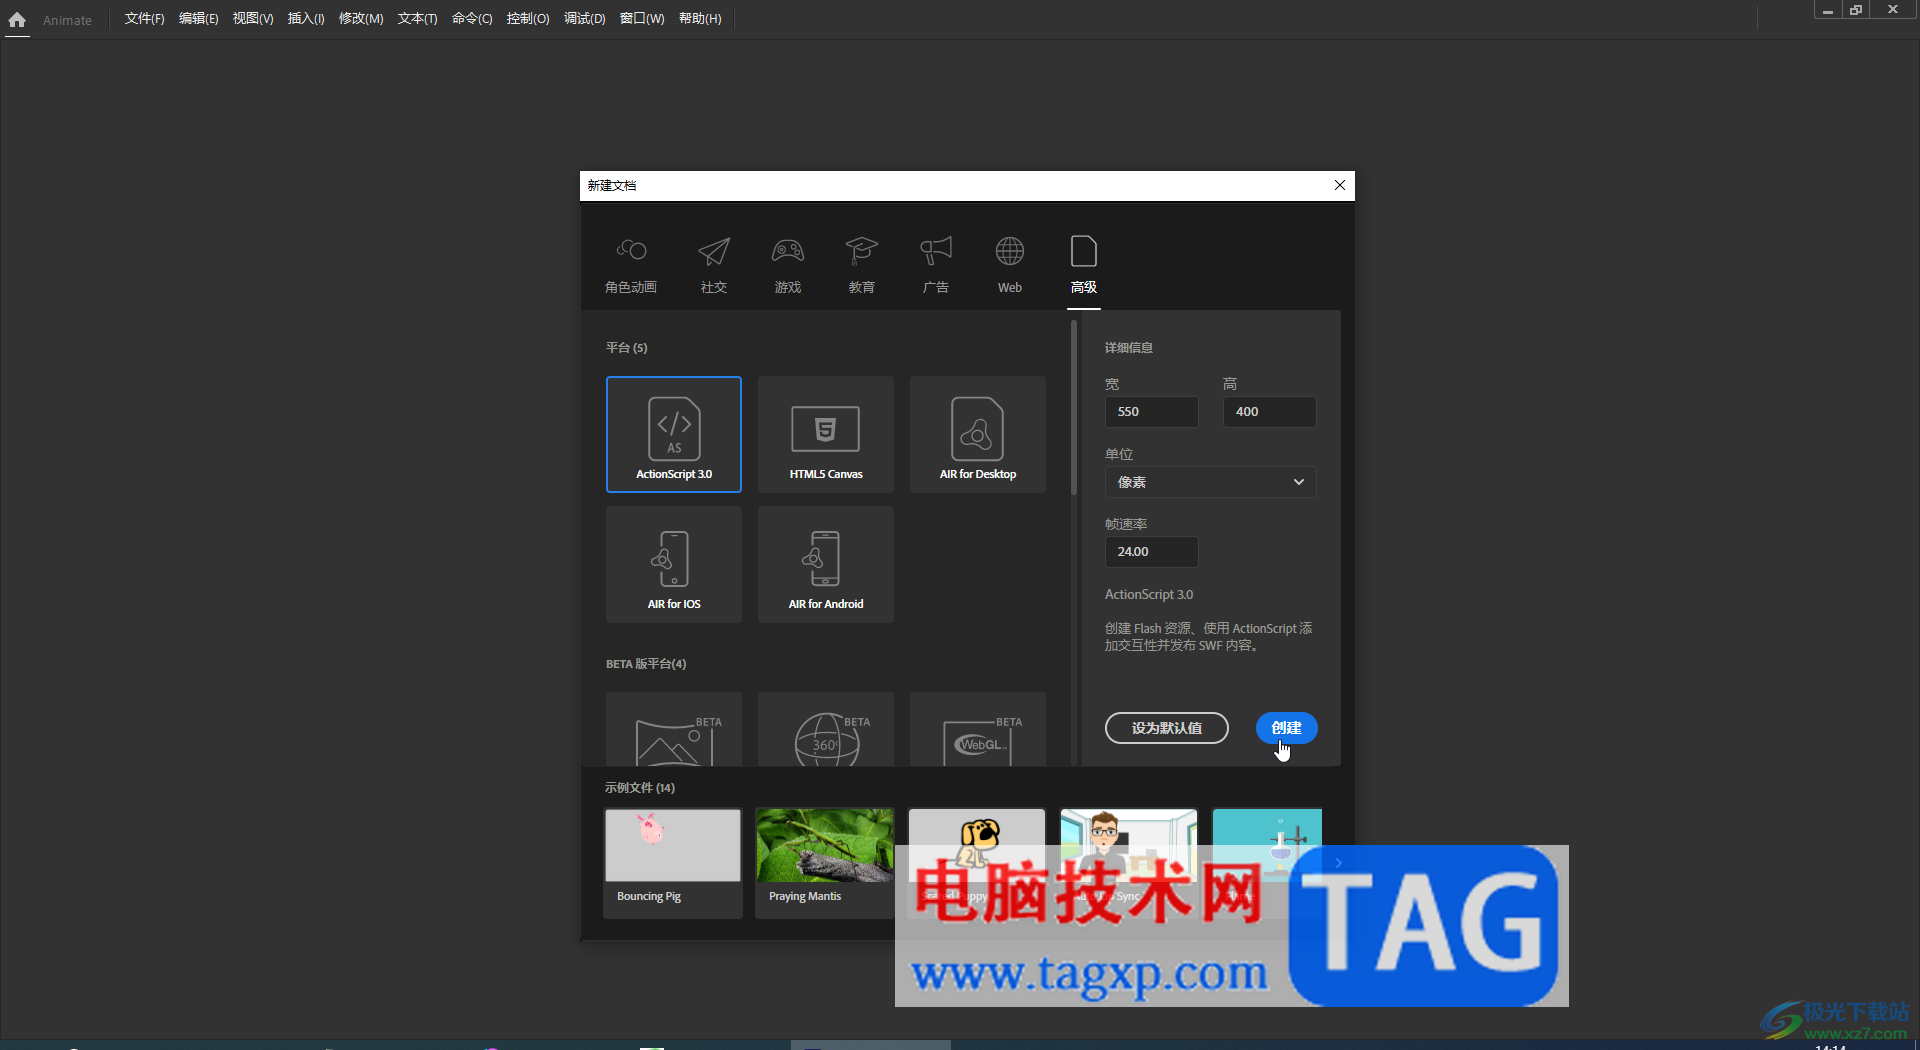This screenshot has width=1920, height=1050.
Task: Click the frame rate field 24.00
Action: pyautogui.click(x=1151, y=552)
